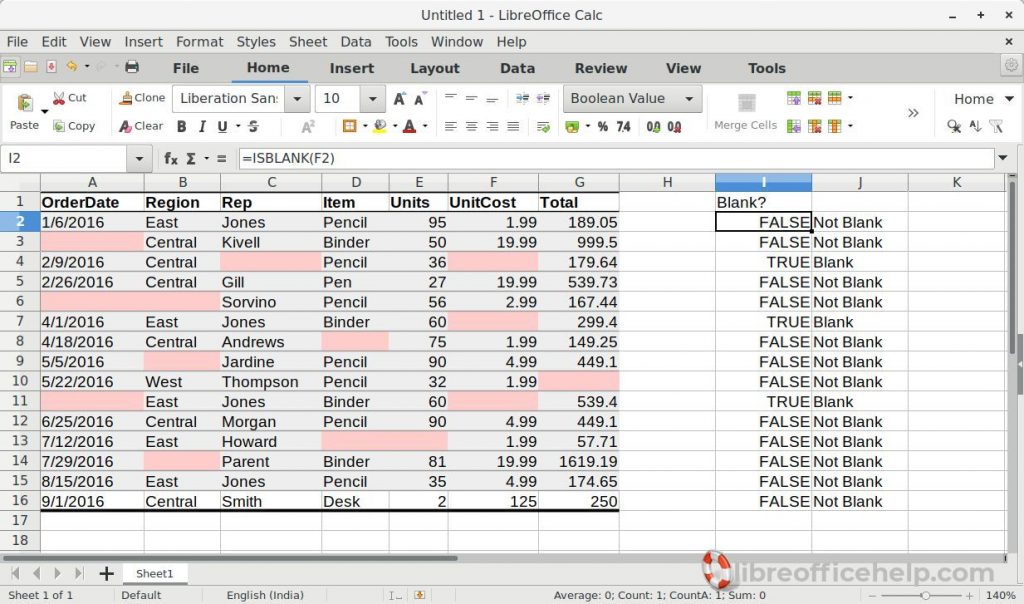The image size is (1024, 604).
Task: Click the Wrap Text icon
Action: coord(543,126)
